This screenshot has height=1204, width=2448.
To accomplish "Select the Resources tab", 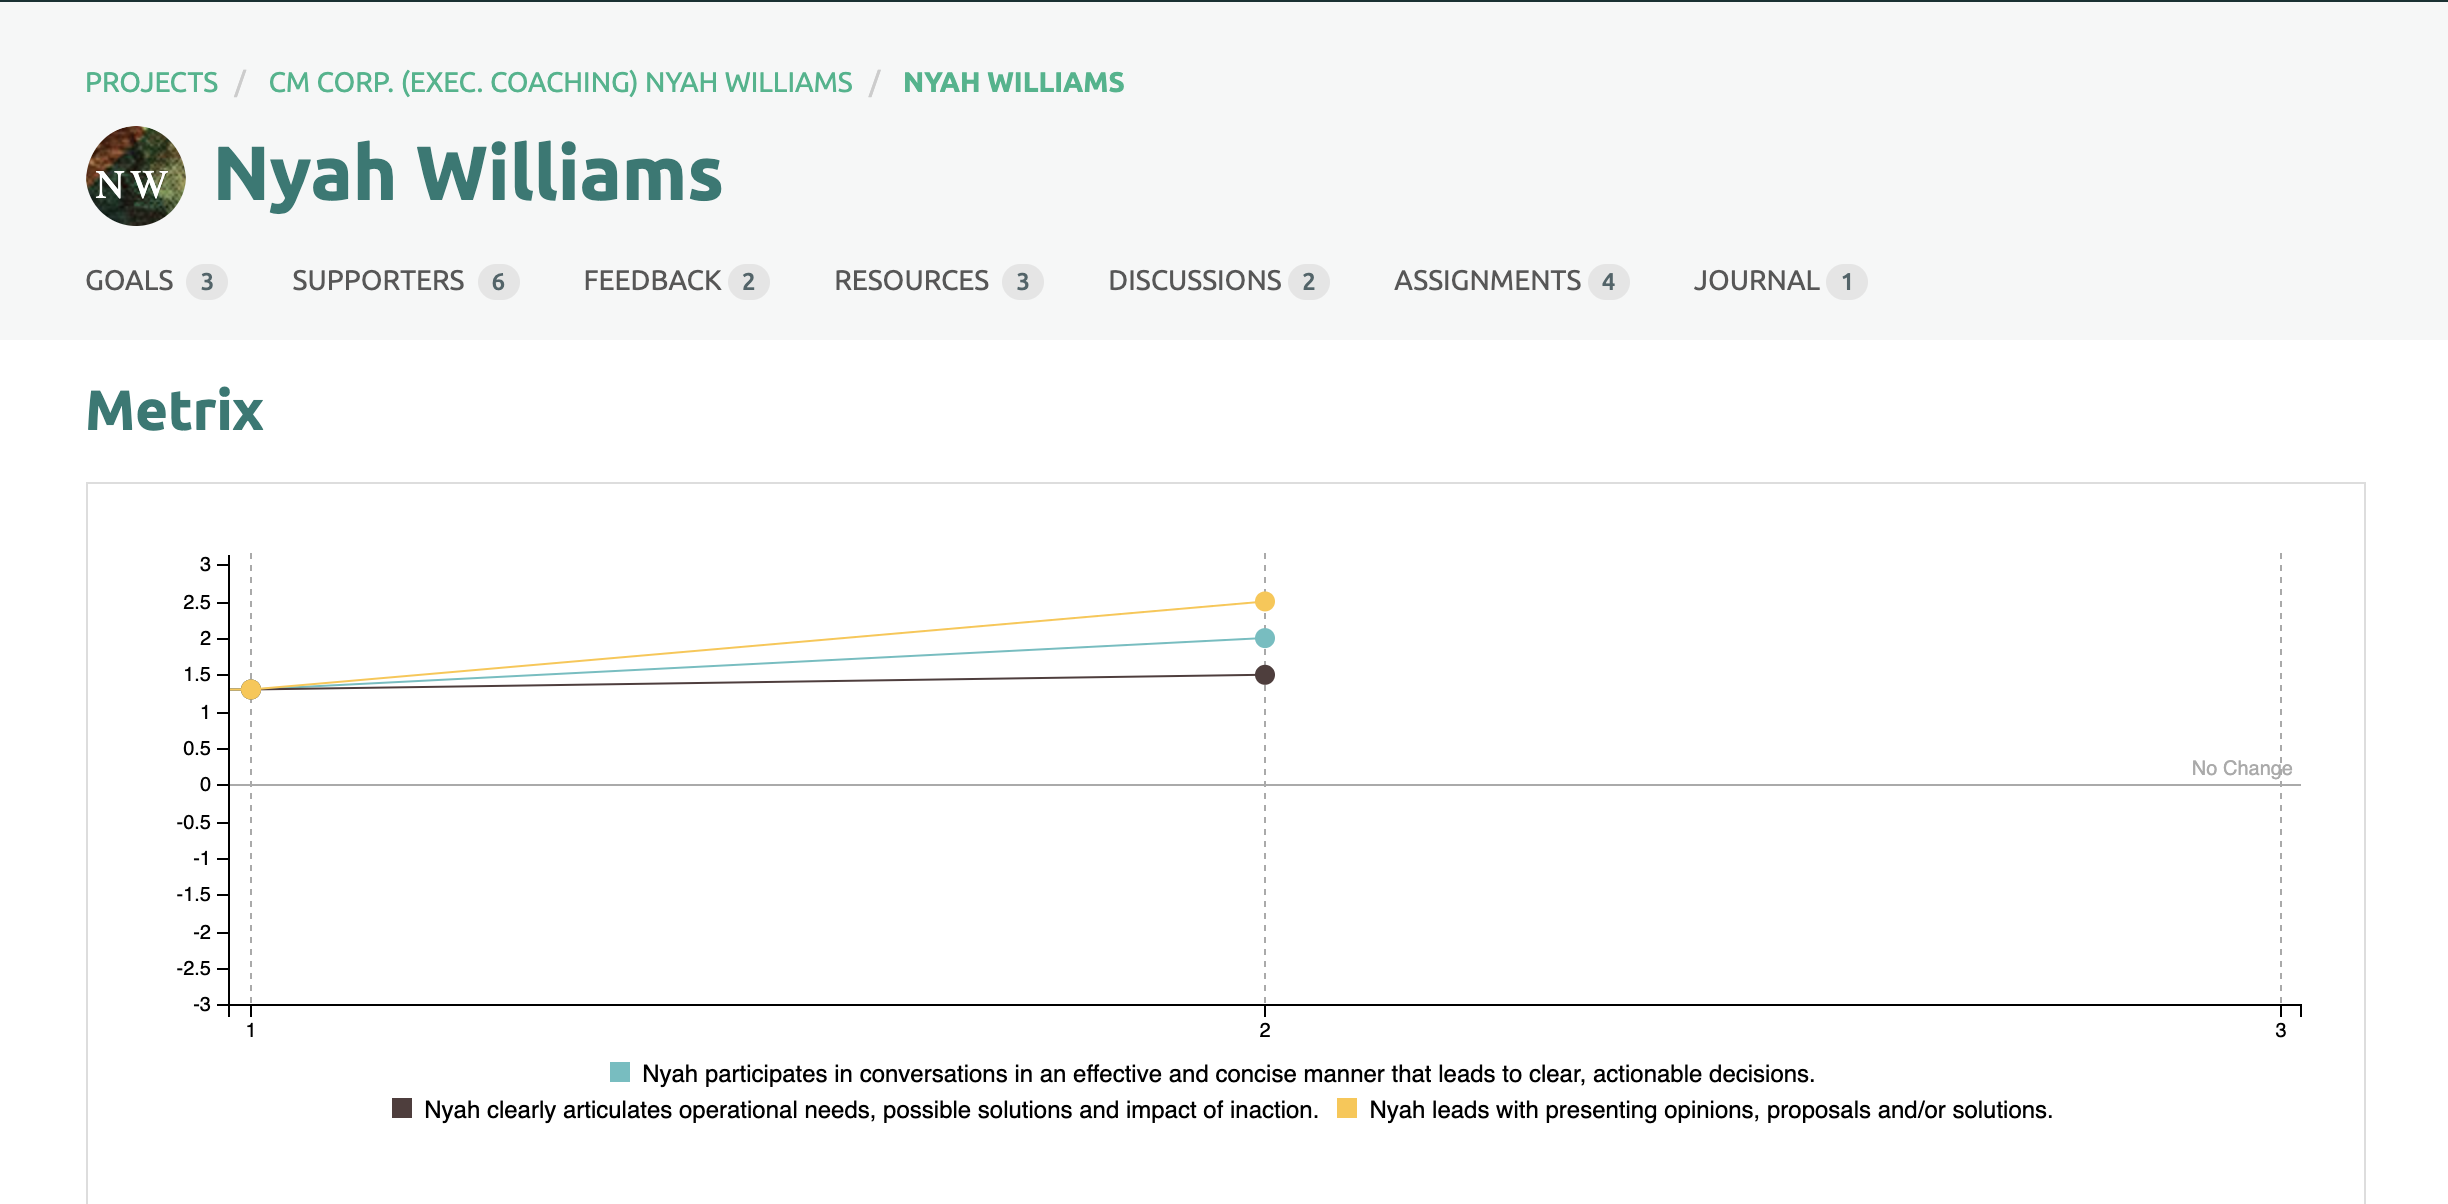I will click(x=938, y=281).
